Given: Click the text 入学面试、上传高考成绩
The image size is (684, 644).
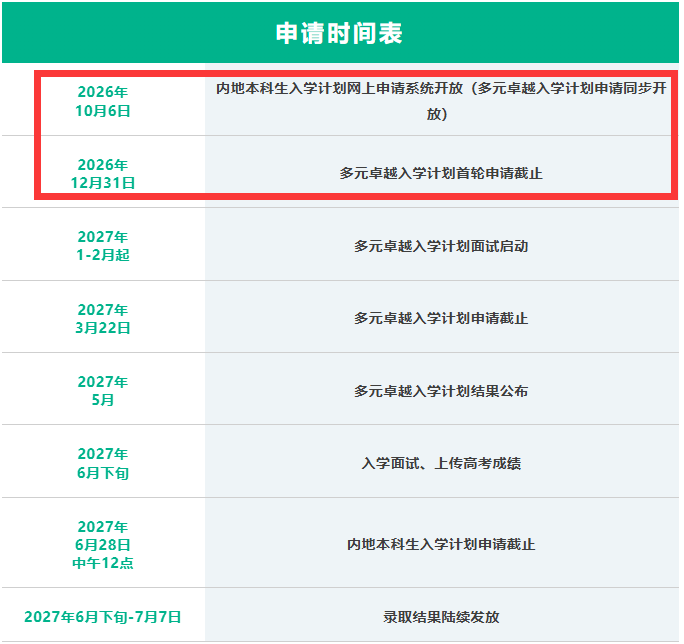Looking at the screenshot, I should click(441, 463).
